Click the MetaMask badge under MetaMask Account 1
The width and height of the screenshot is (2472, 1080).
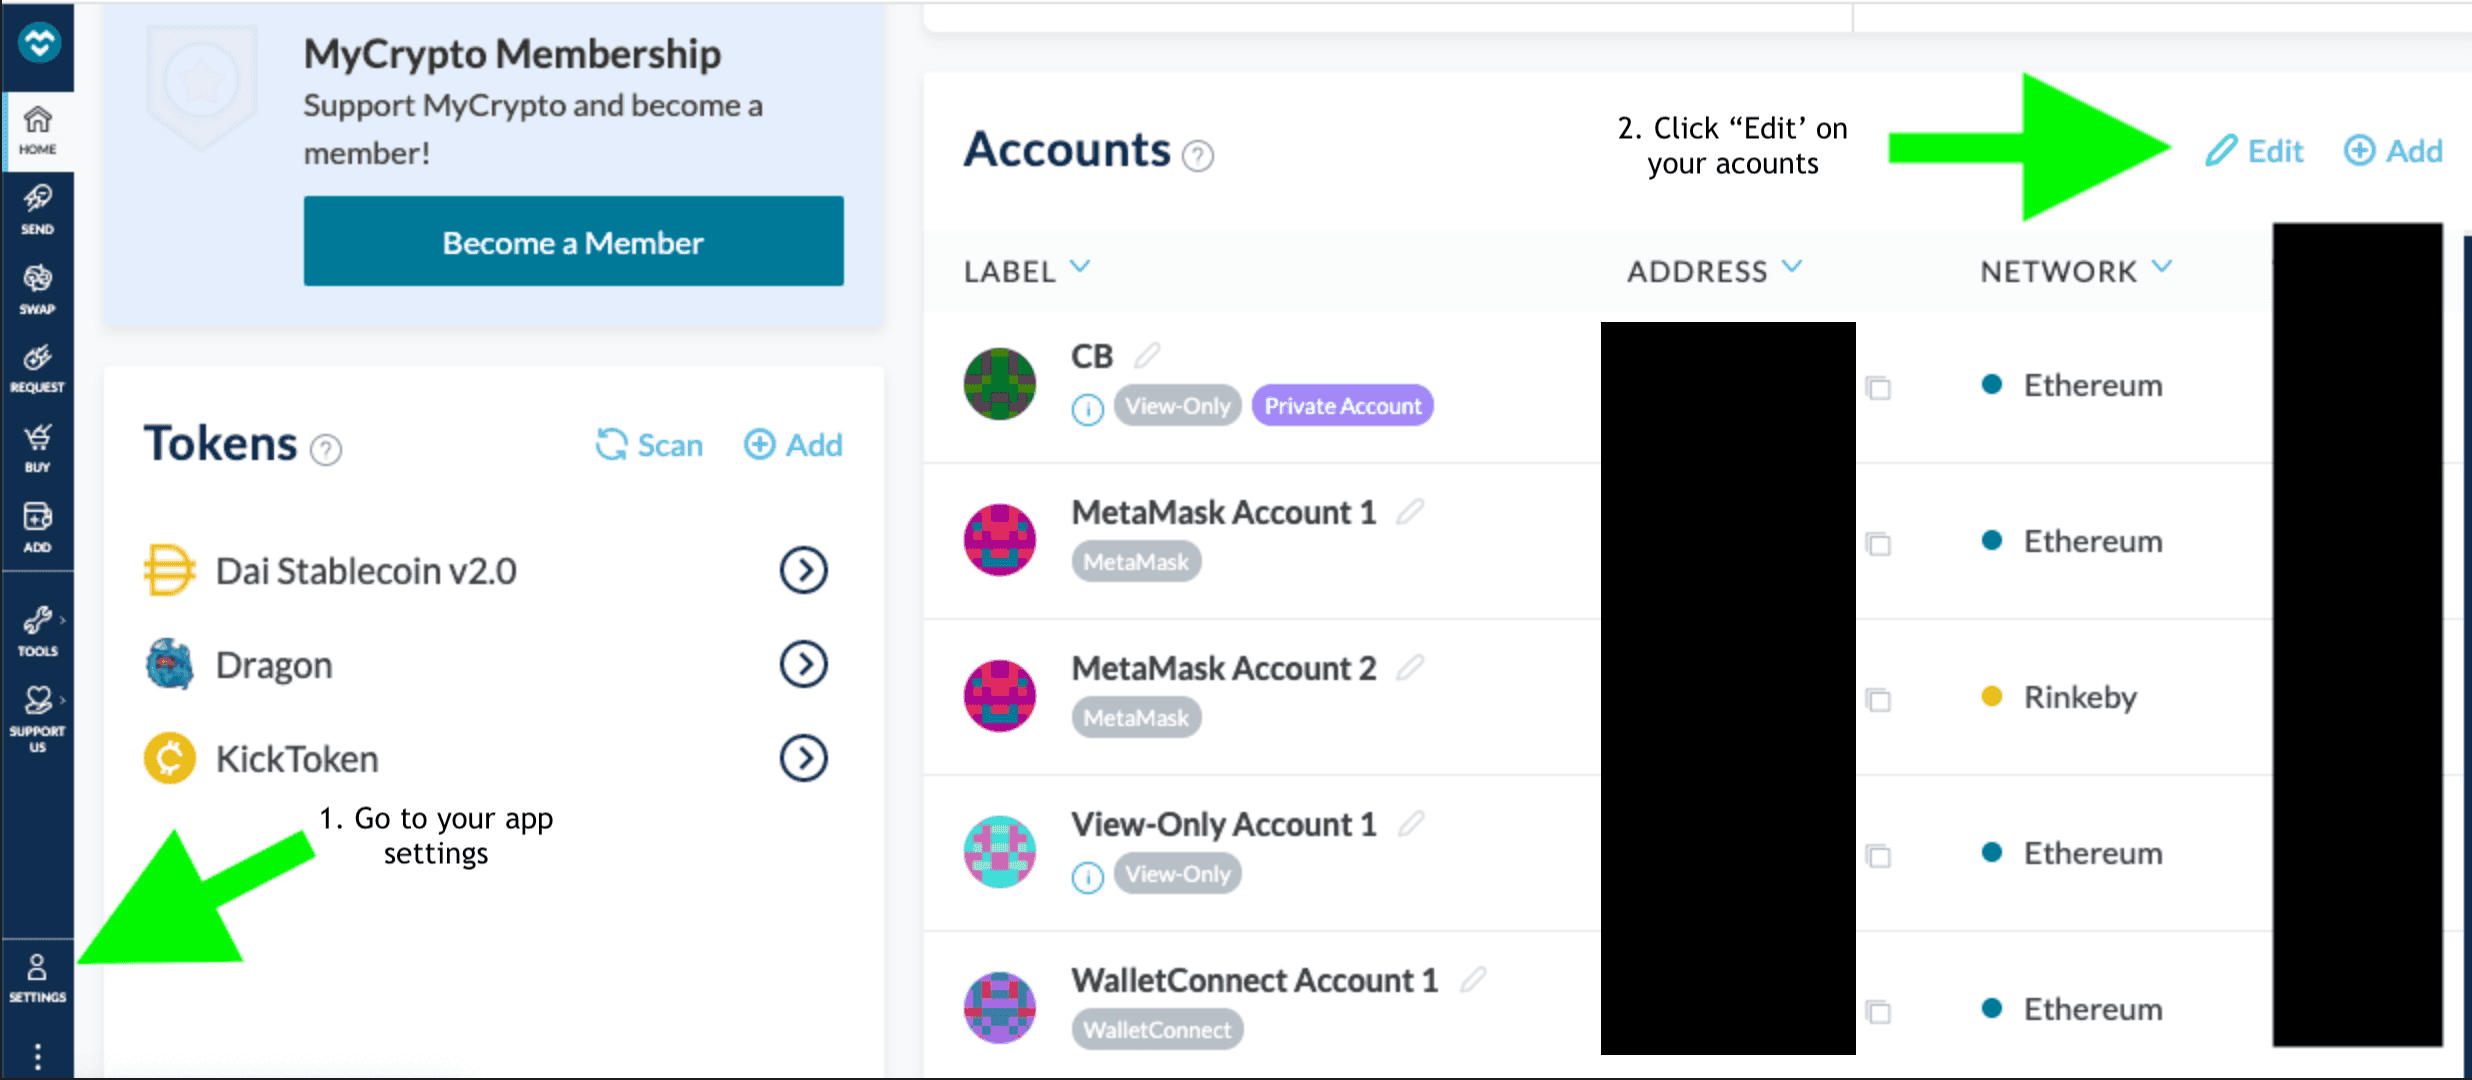coord(1136,562)
